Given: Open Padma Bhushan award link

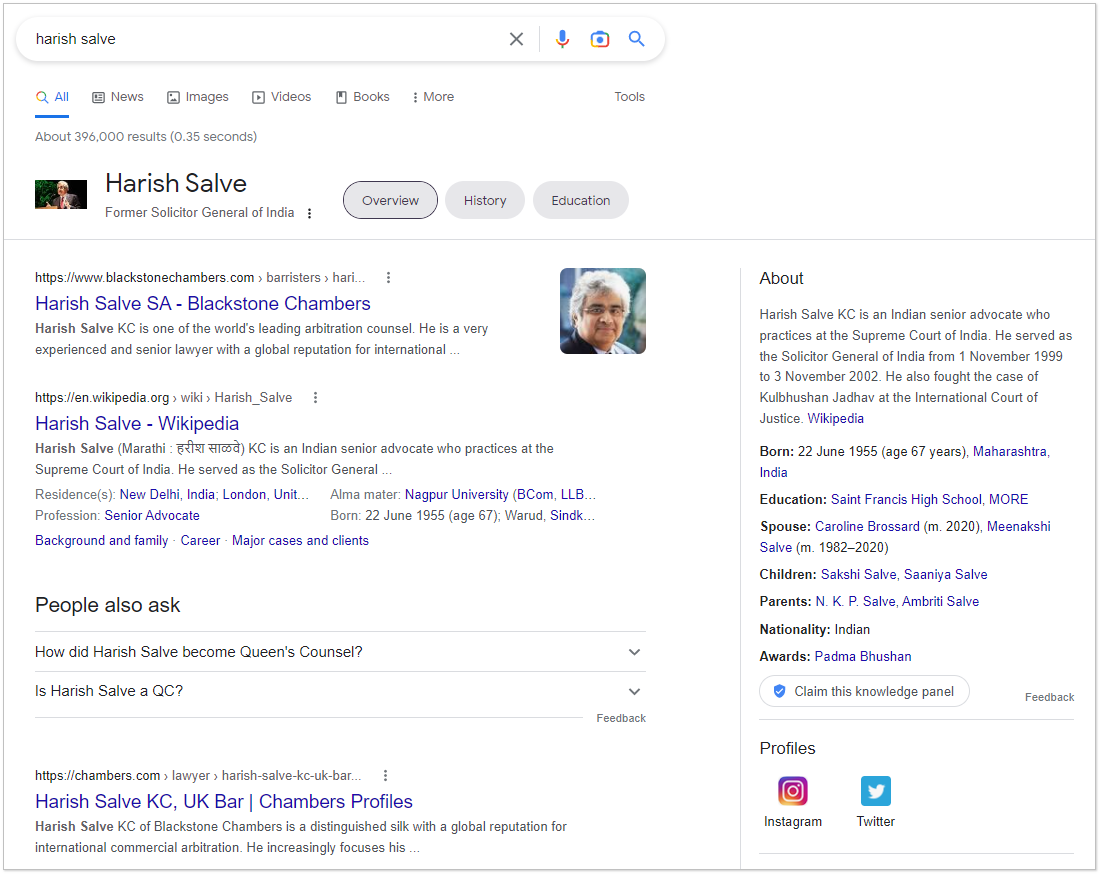Looking at the screenshot, I should tap(863, 657).
